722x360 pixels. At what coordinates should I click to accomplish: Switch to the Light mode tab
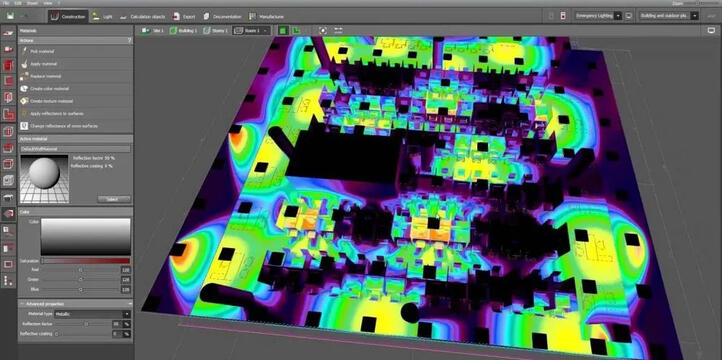102,17
